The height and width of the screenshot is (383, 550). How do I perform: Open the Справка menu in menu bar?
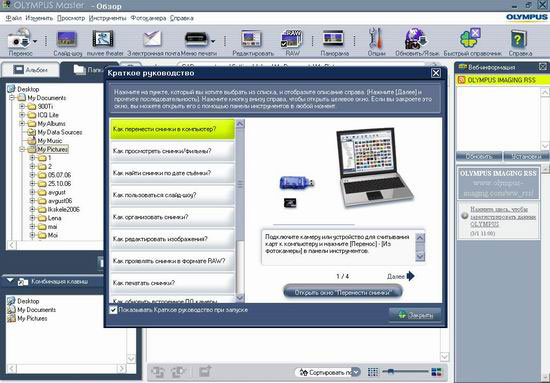coord(181,18)
